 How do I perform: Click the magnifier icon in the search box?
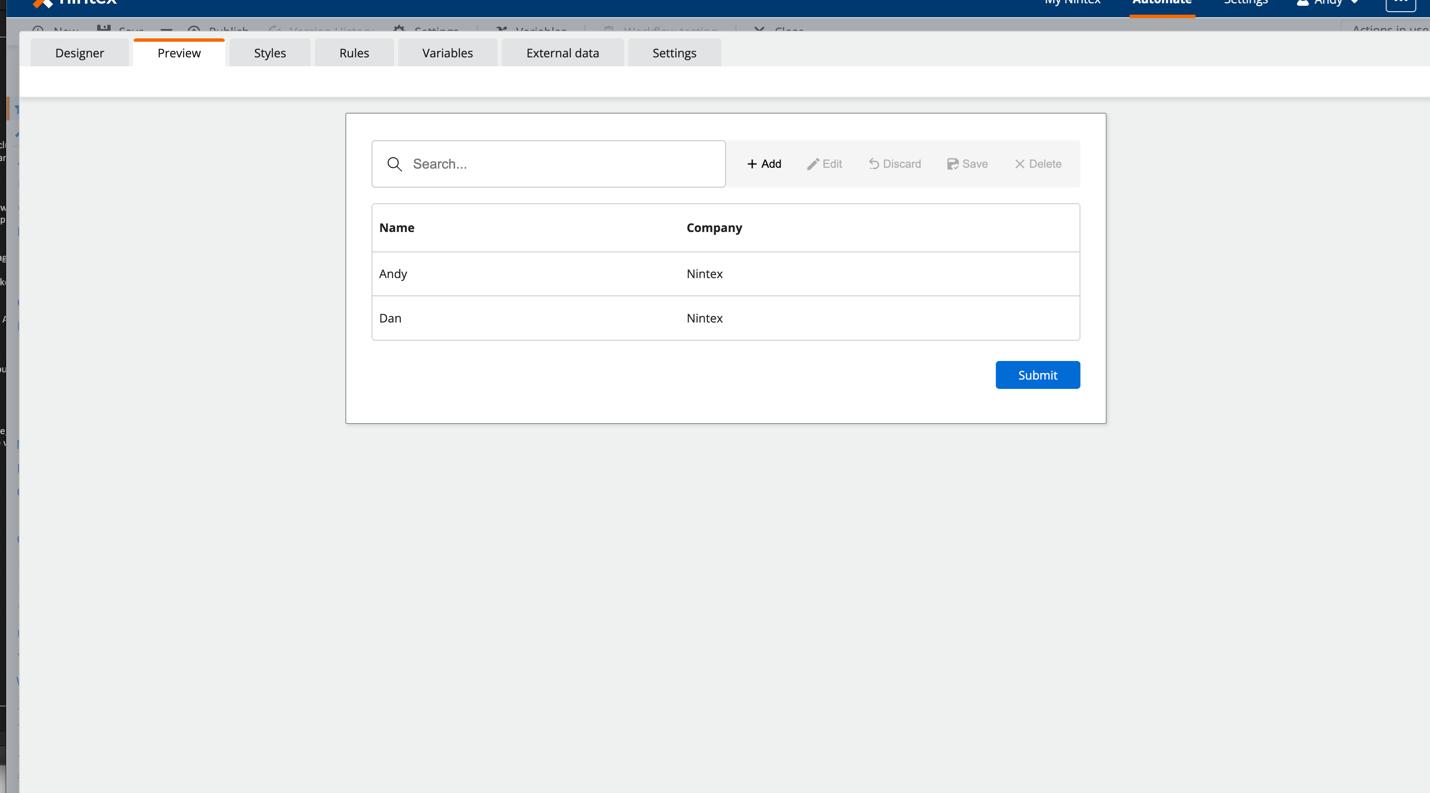(x=394, y=163)
